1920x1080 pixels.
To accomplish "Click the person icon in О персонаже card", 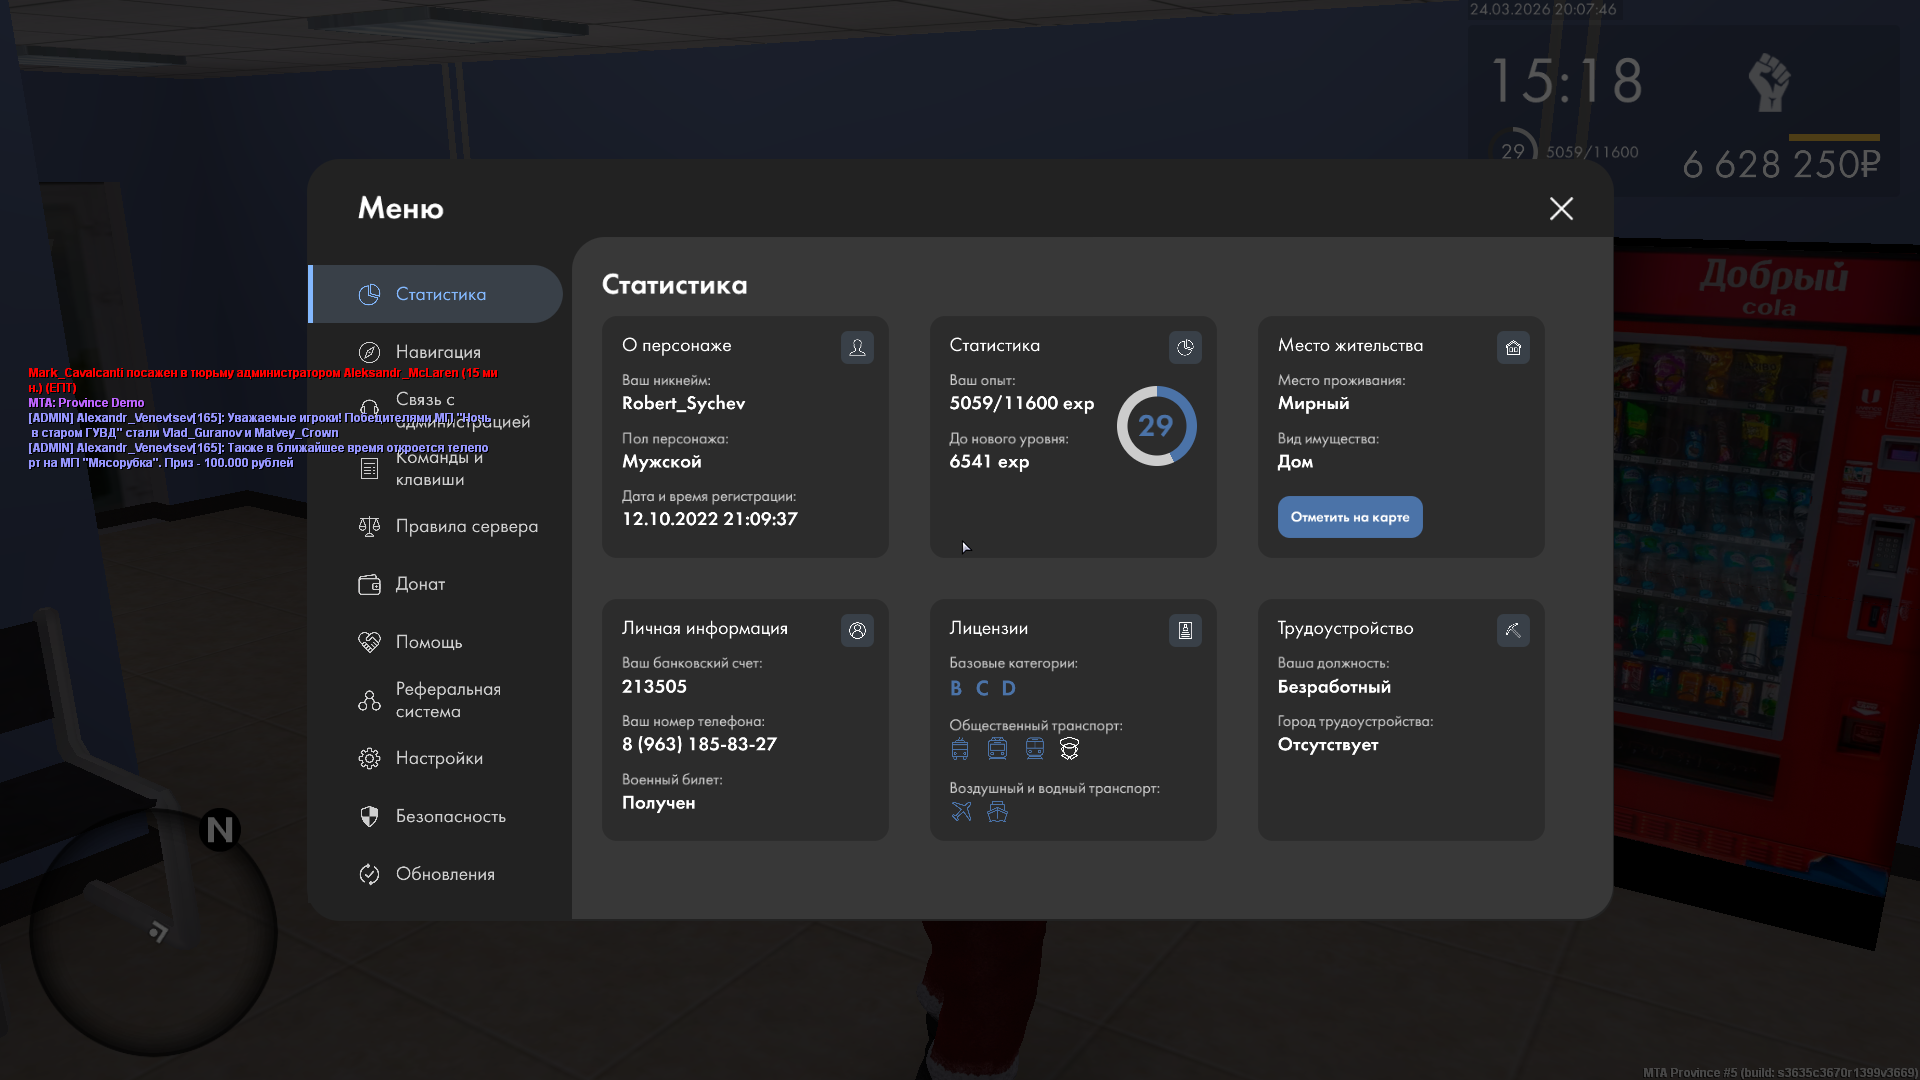I will click(x=857, y=347).
